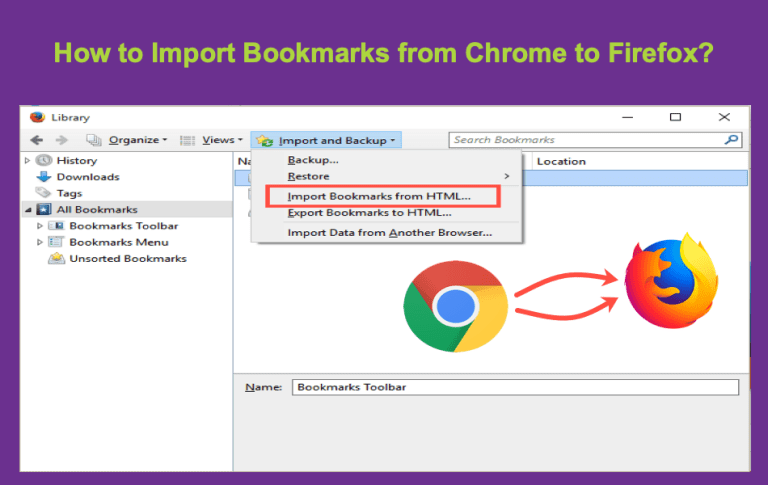The width and height of the screenshot is (768, 485).
Task: Select All Bookmarks in the sidebar
Action: (x=97, y=209)
